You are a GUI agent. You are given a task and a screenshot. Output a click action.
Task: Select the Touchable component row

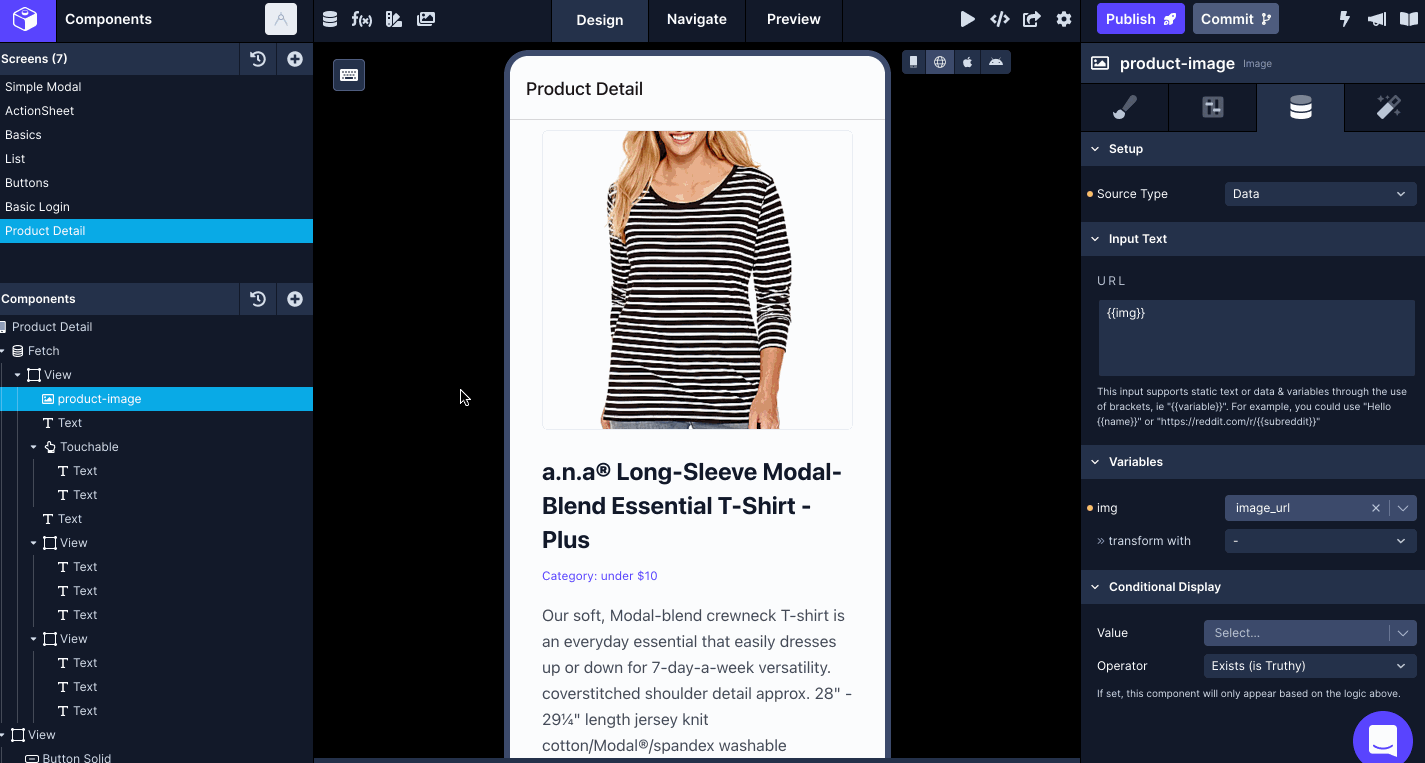156,447
